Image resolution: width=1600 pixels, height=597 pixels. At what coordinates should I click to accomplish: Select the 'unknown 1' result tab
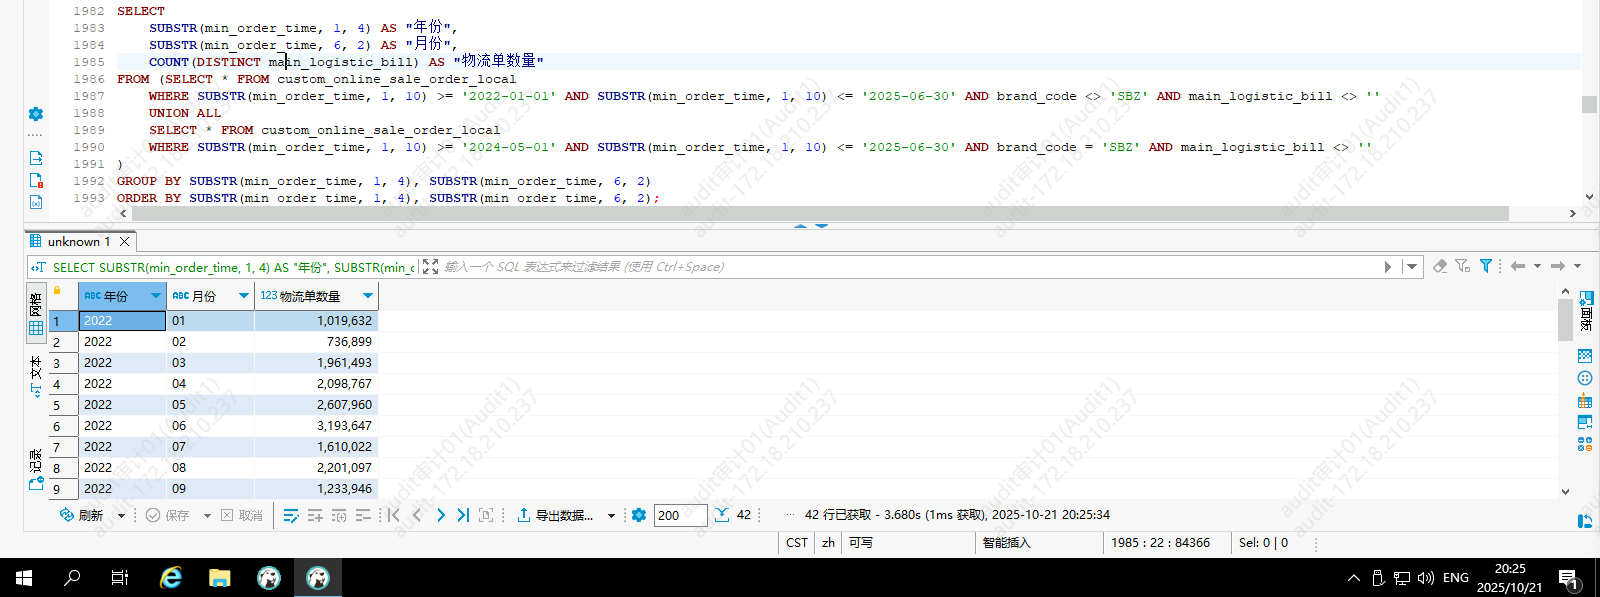click(78, 242)
